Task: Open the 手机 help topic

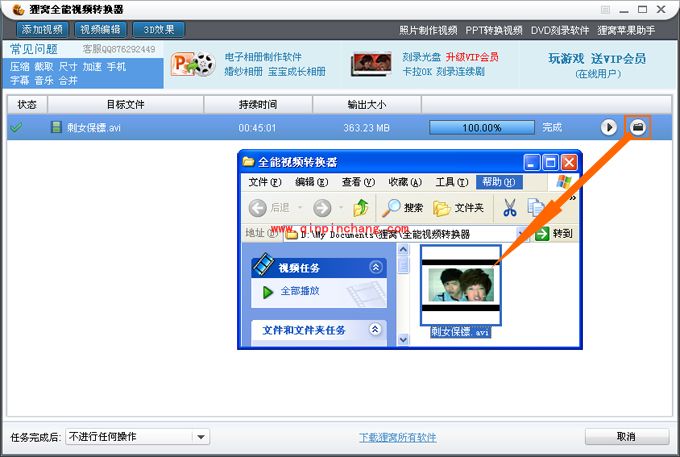Action: [116, 67]
